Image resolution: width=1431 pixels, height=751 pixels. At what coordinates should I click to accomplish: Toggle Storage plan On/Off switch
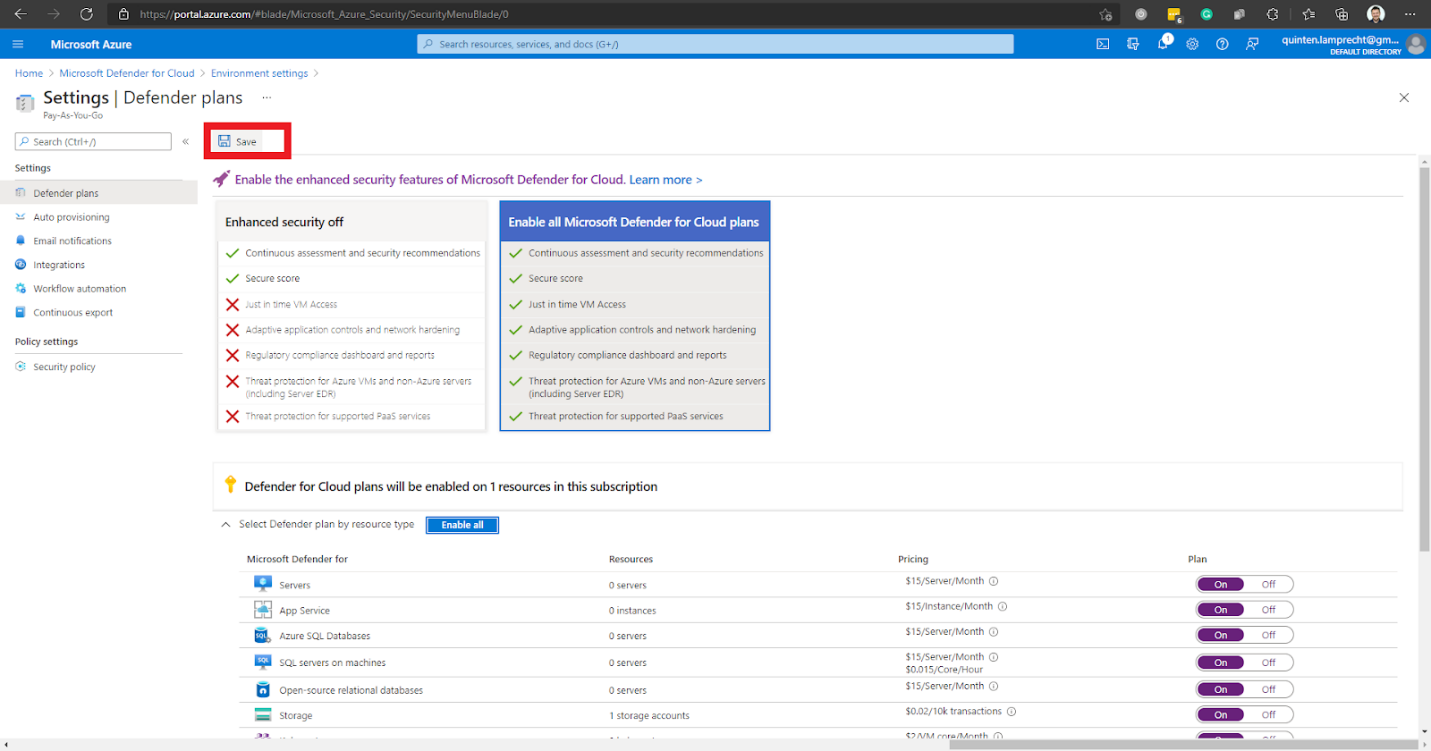click(1244, 715)
